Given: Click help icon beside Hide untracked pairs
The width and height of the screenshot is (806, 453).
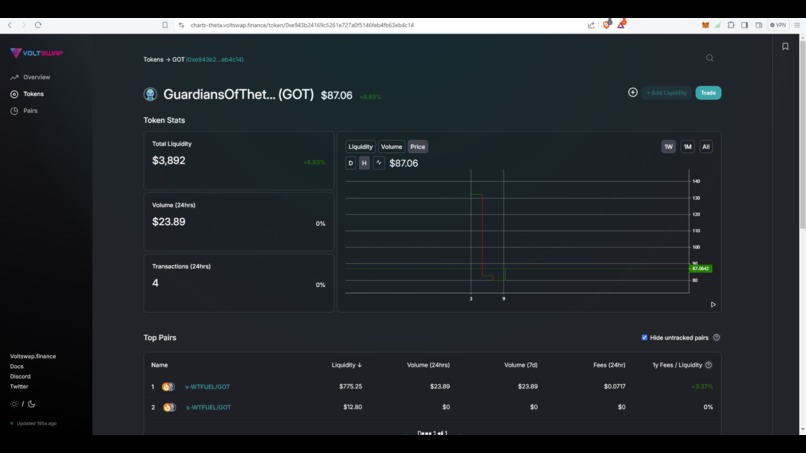Looking at the screenshot, I should coord(717,338).
